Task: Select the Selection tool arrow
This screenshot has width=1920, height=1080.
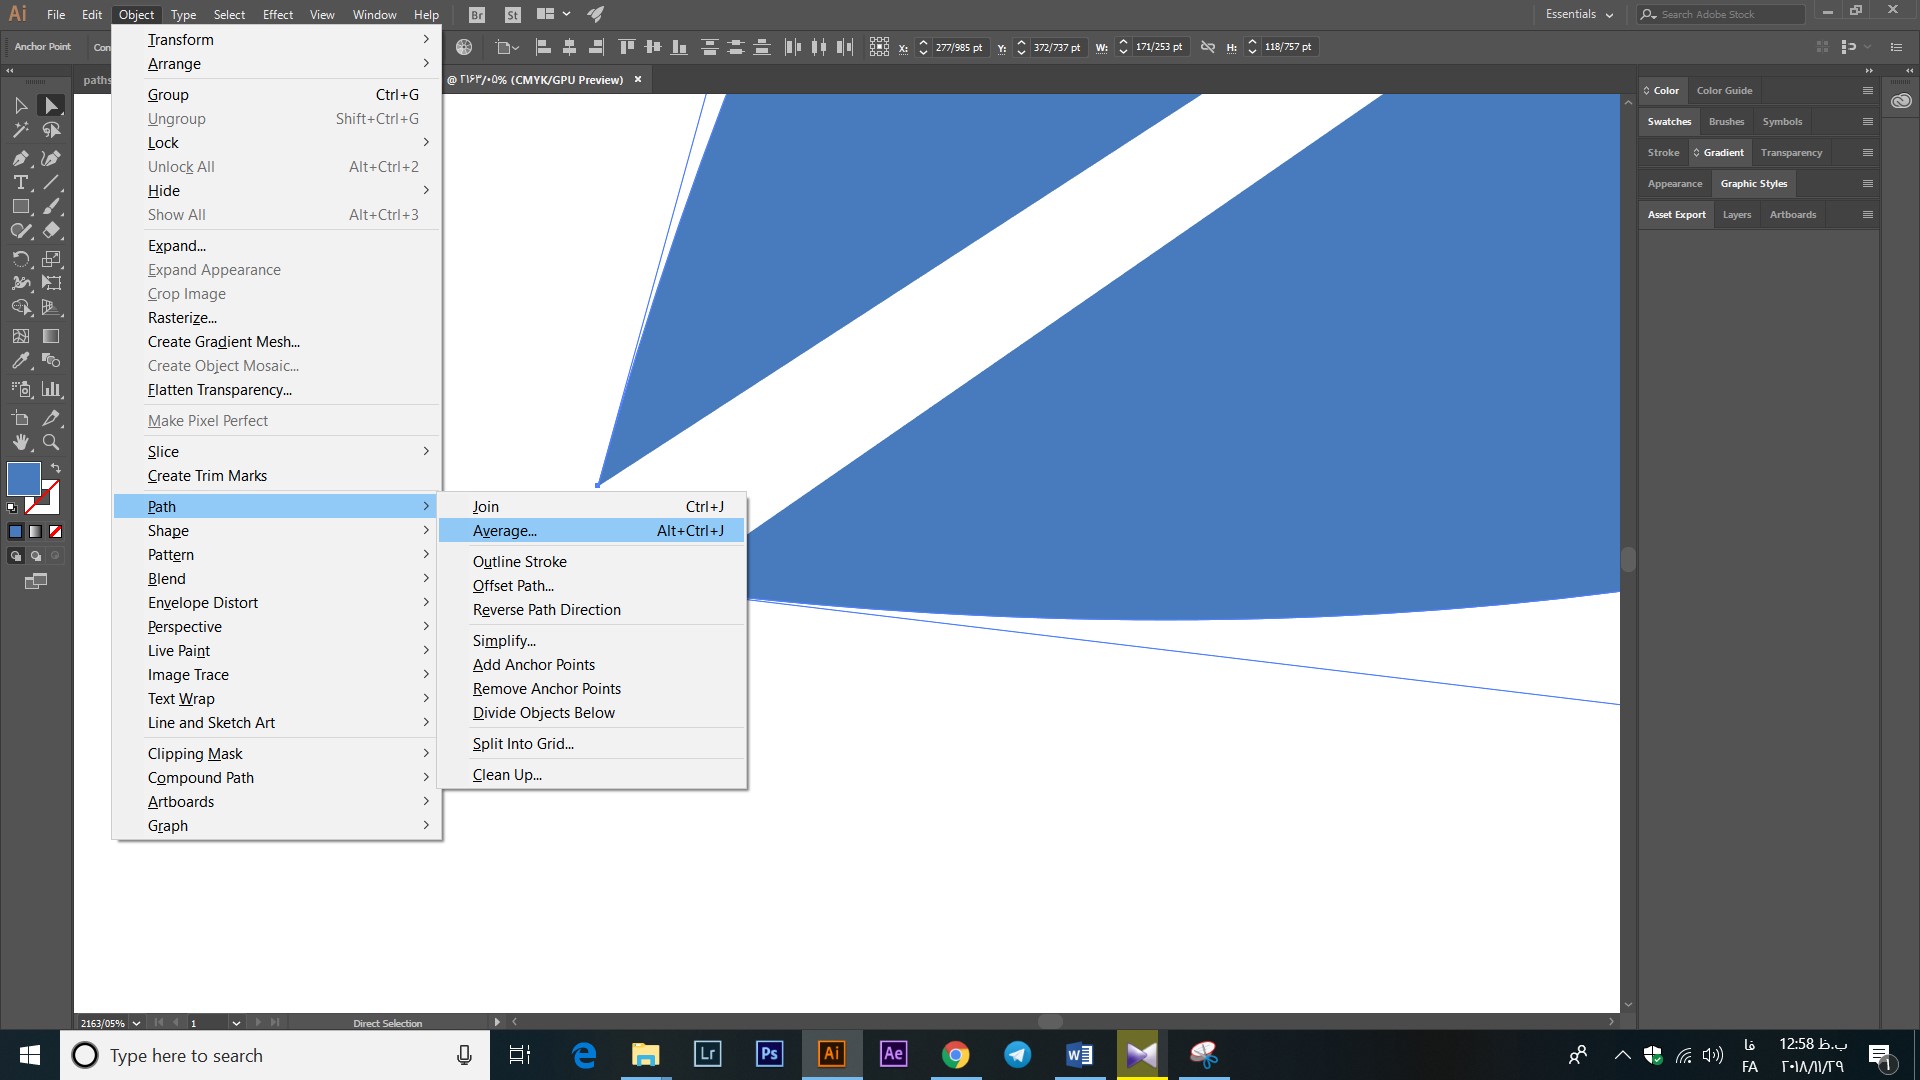Action: [x=21, y=106]
